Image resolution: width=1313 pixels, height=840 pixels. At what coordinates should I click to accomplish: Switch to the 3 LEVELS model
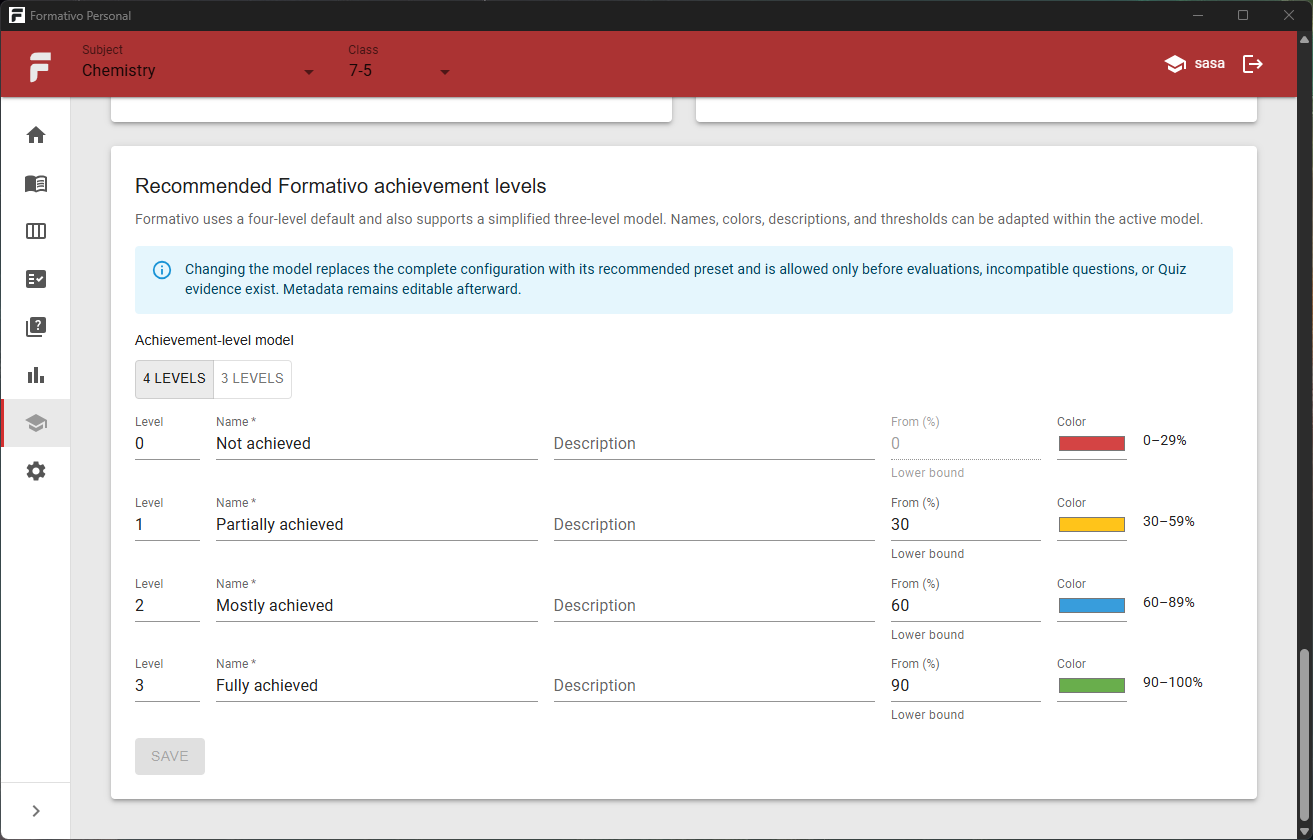[252, 379]
